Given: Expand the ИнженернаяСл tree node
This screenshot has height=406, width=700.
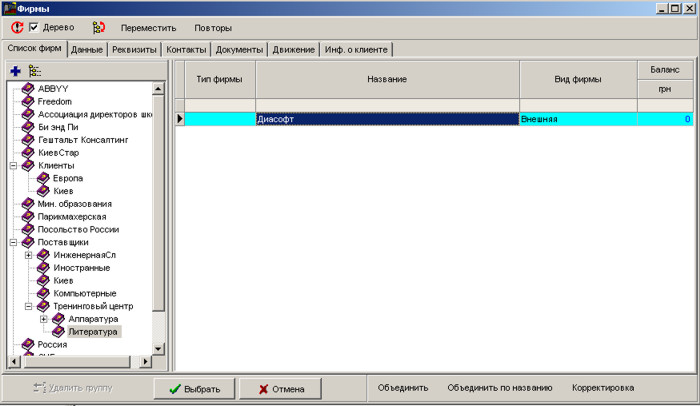Looking at the screenshot, I should (29, 255).
